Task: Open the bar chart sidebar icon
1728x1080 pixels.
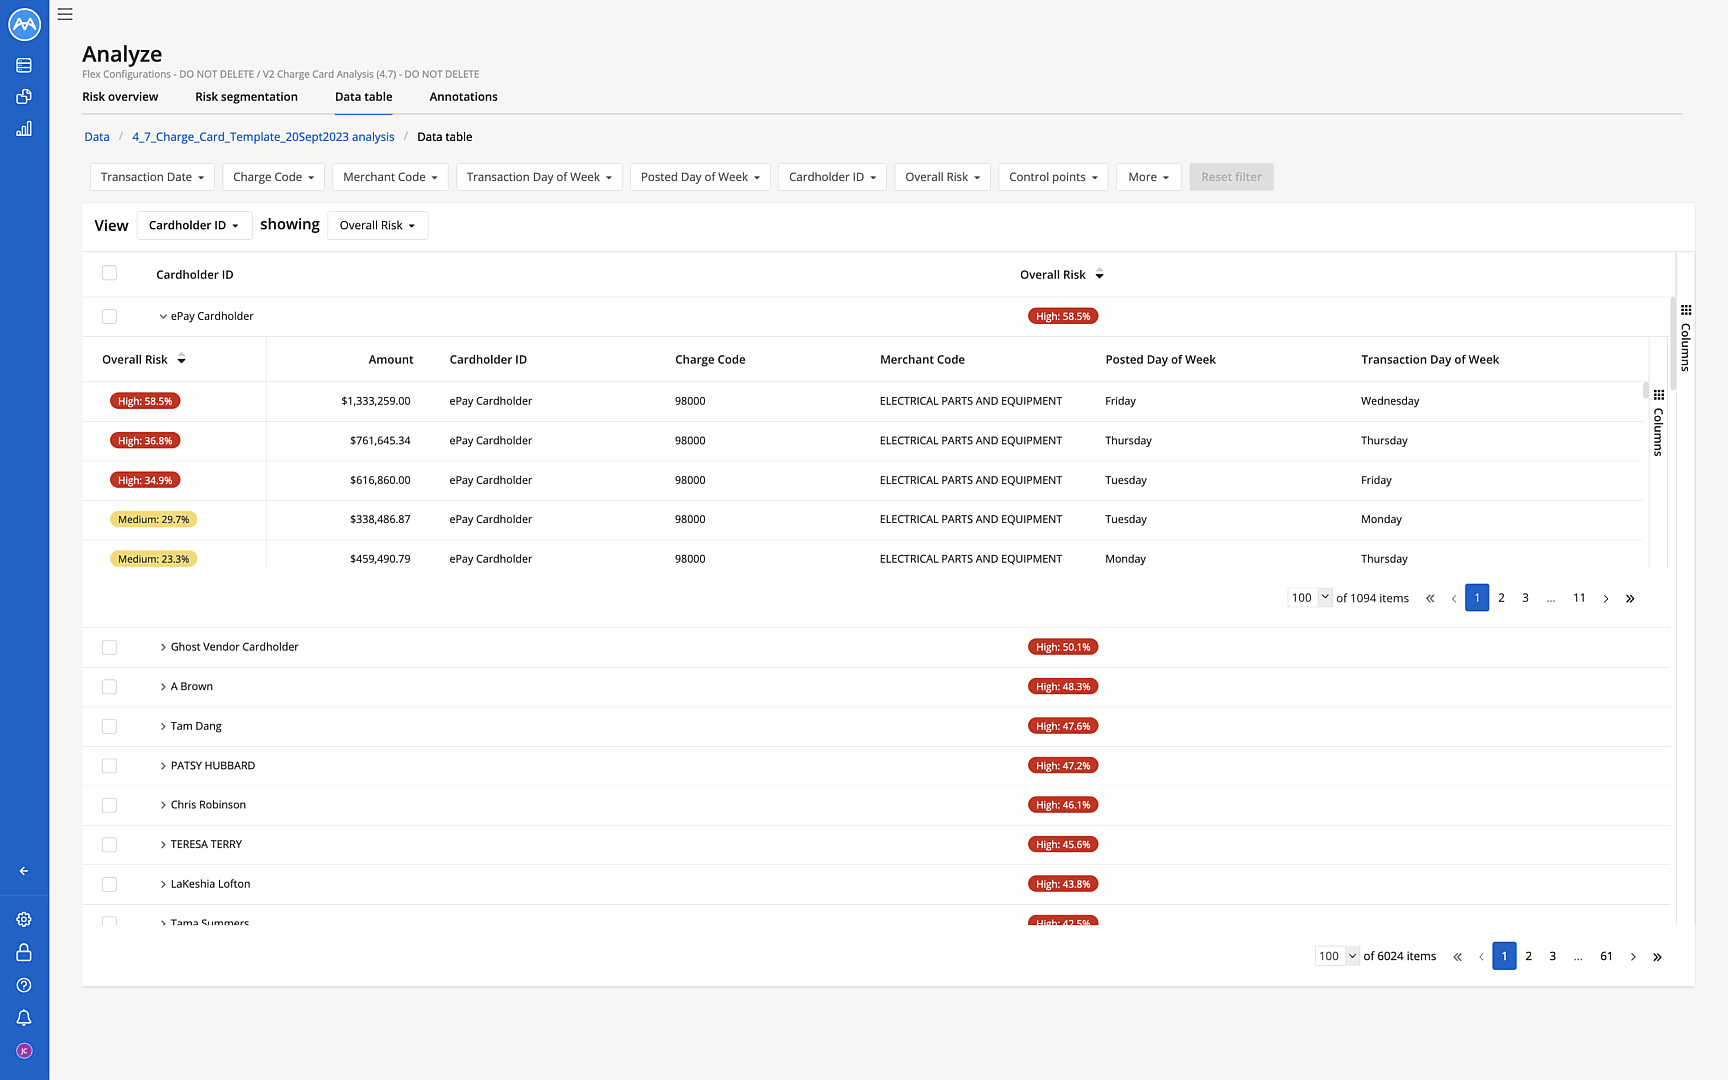Action: tap(24, 128)
